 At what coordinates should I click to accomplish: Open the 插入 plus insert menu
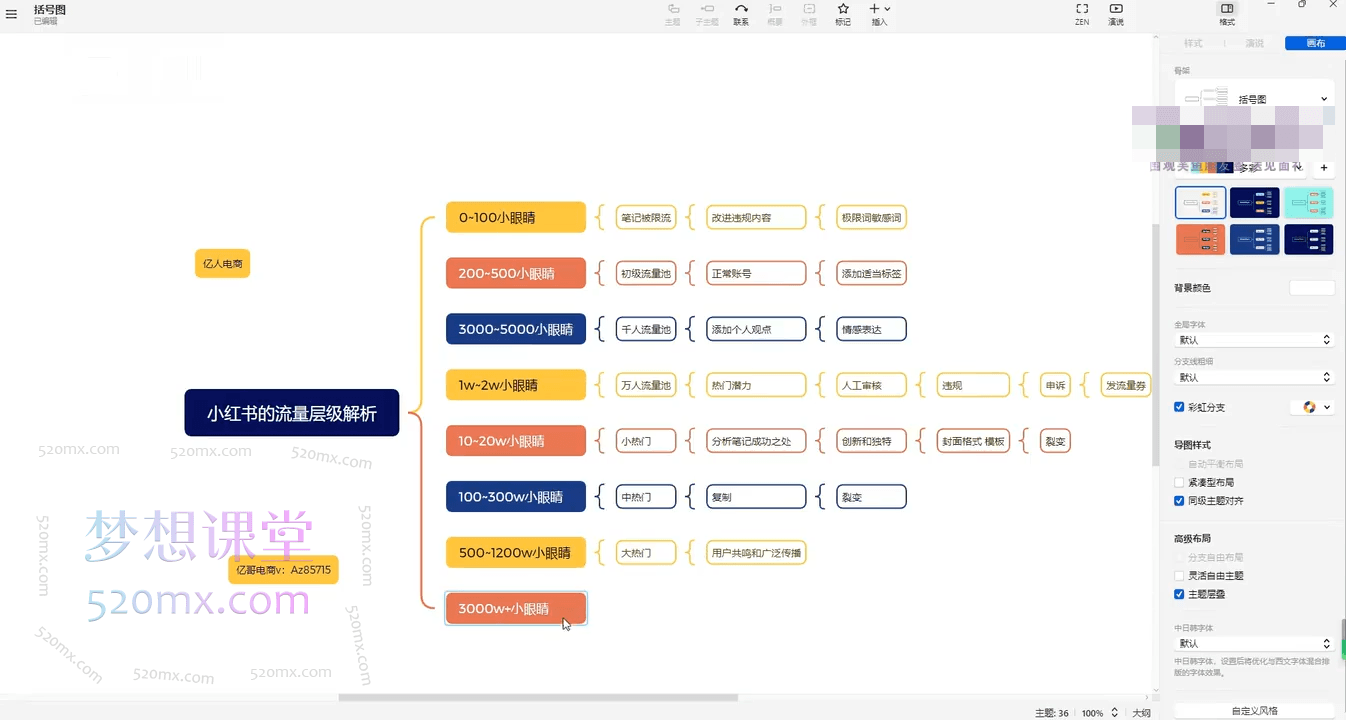pyautogui.click(x=879, y=13)
